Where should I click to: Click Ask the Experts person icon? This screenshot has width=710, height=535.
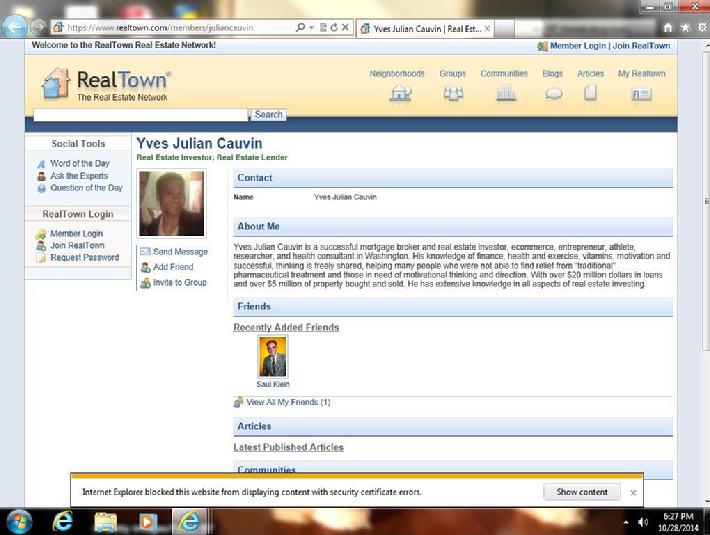(41, 176)
